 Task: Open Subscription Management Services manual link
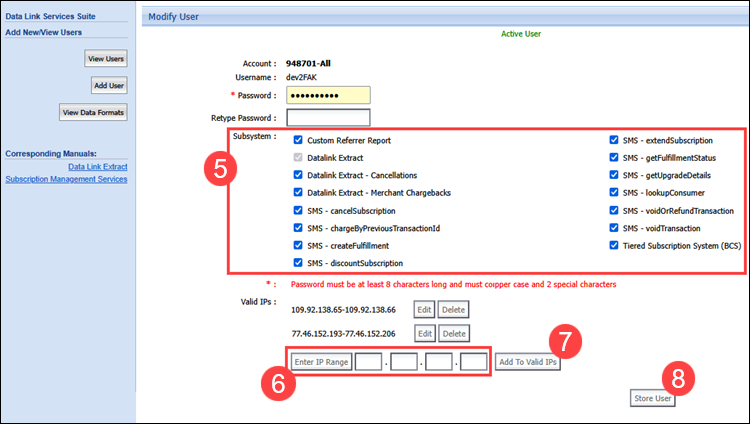click(x=66, y=179)
